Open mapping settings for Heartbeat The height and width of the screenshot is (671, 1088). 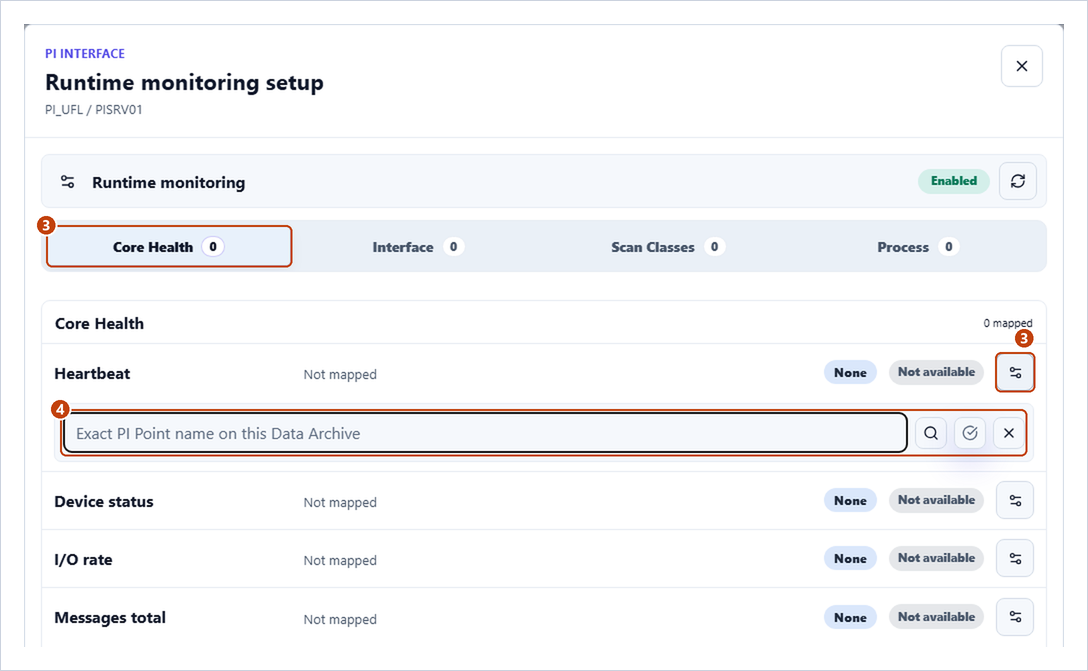point(1014,373)
